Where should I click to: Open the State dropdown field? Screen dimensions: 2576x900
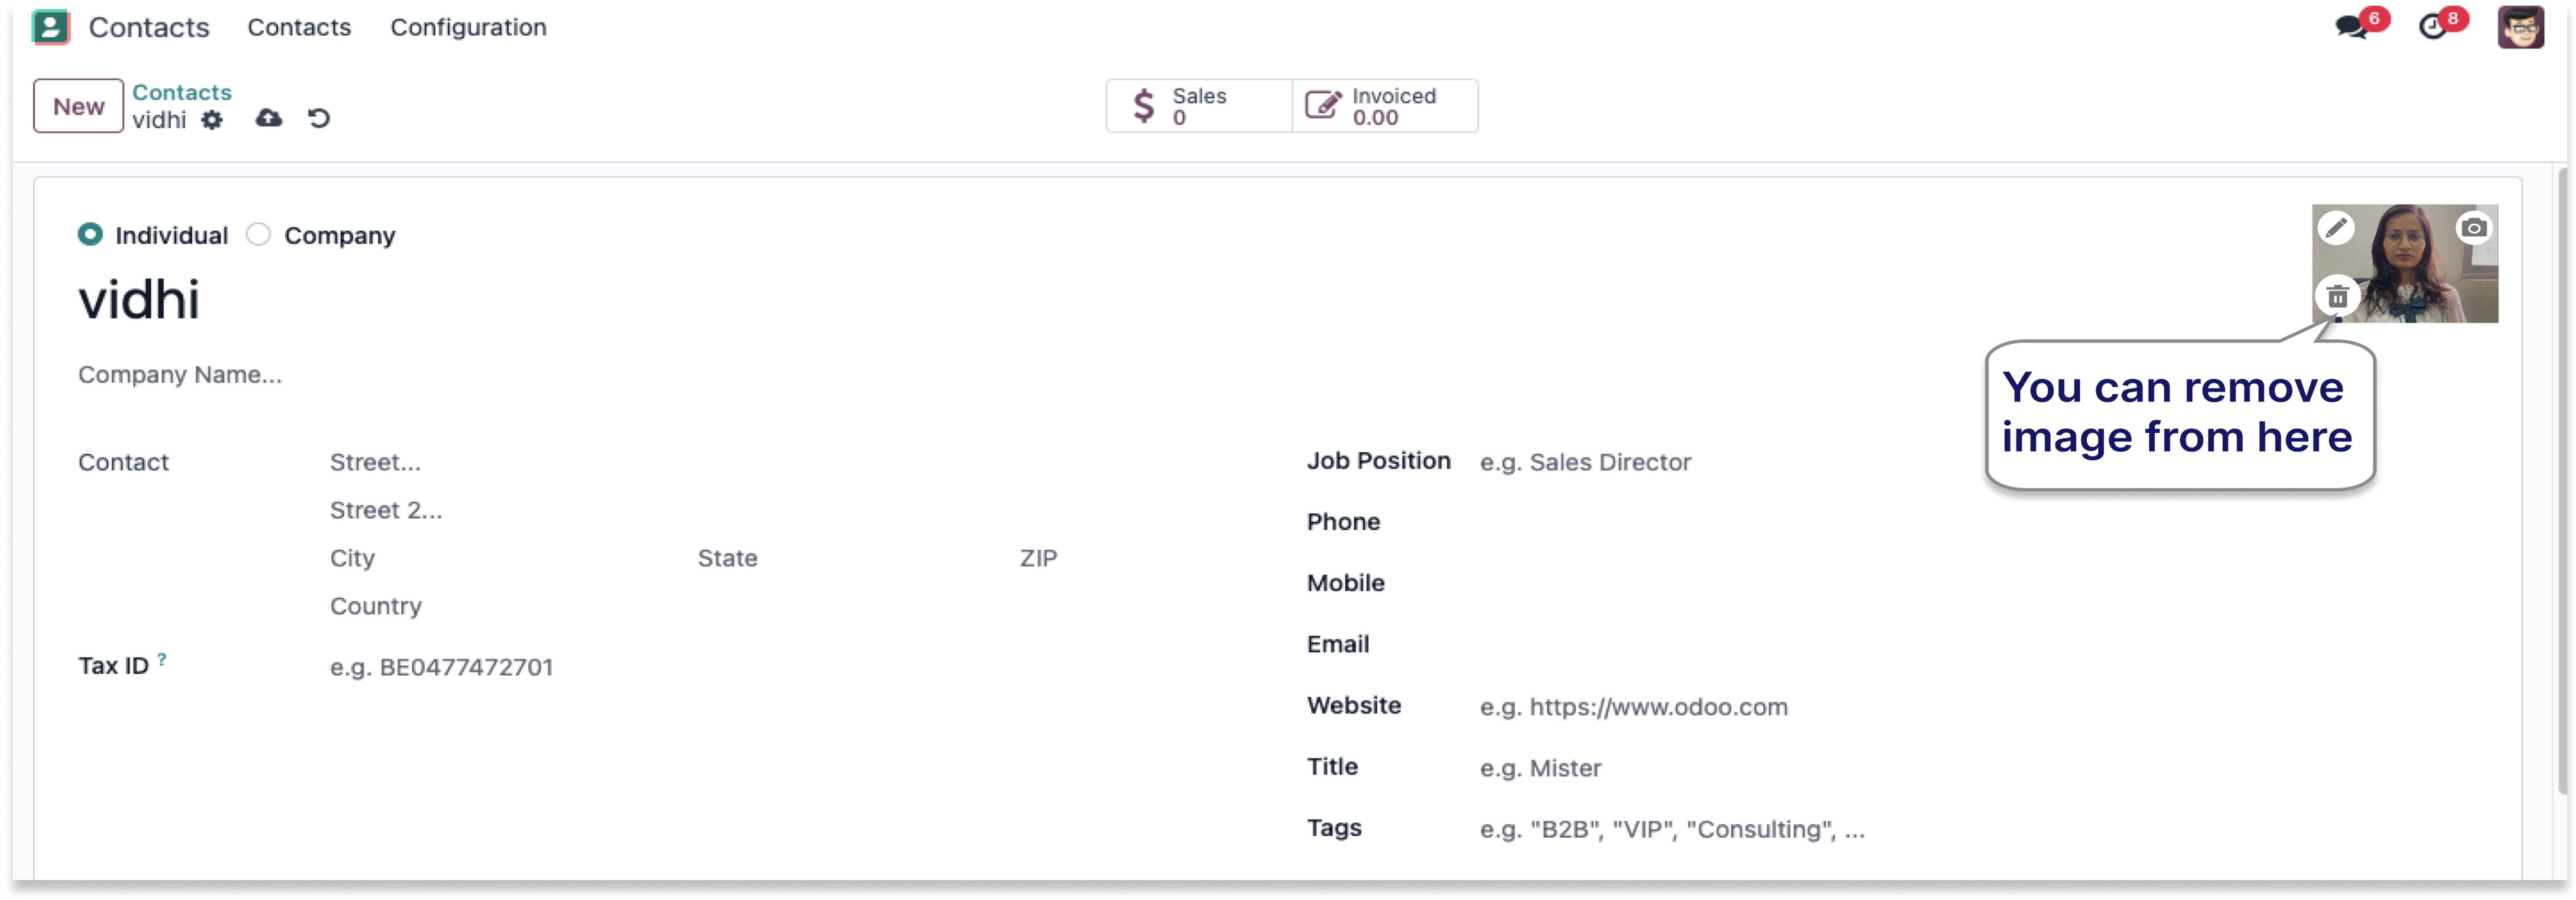click(x=840, y=558)
